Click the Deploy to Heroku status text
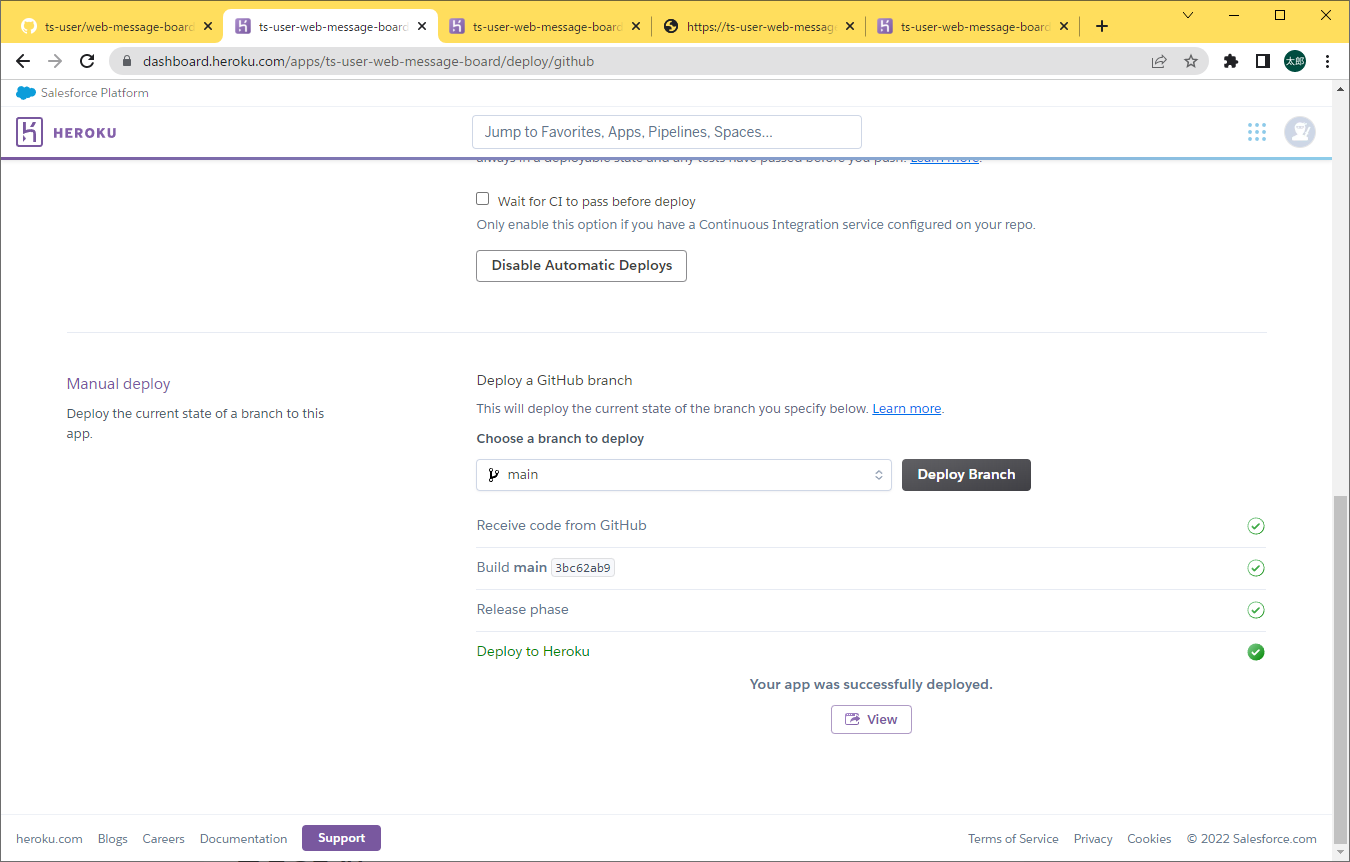Viewport: 1350px width, 862px height. 533,652
